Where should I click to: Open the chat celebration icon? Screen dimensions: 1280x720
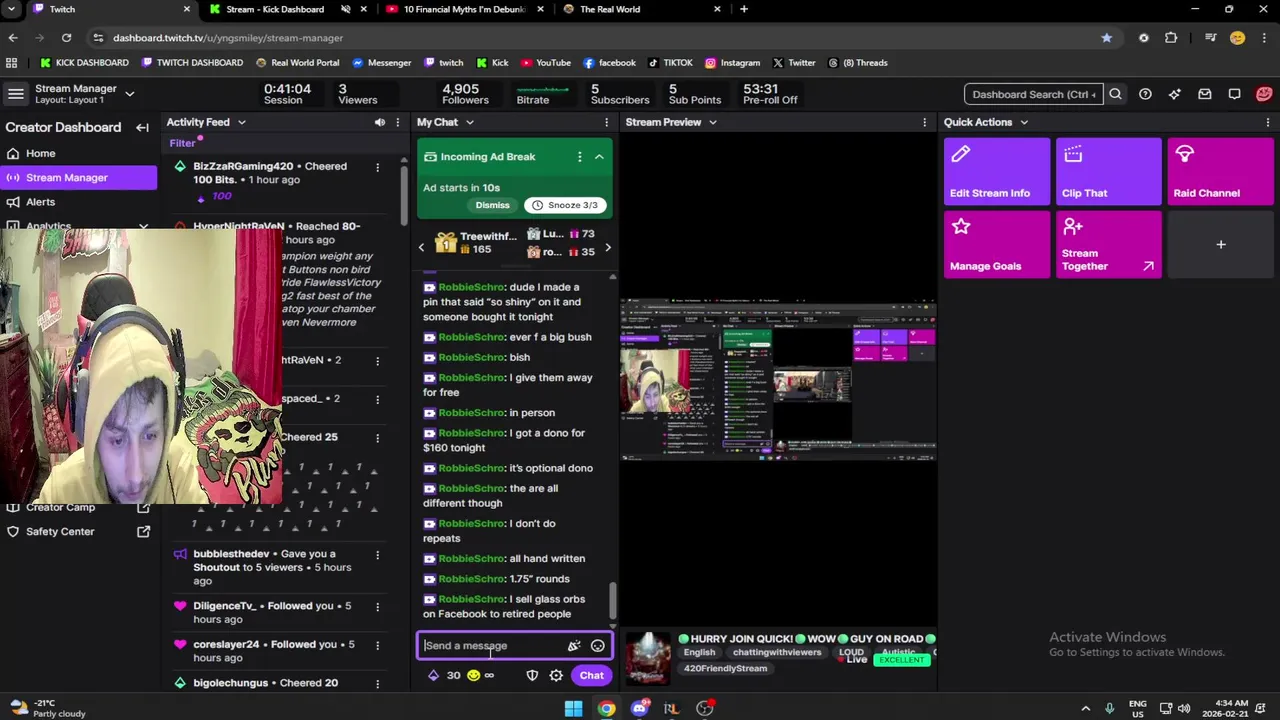[x=574, y=646]
